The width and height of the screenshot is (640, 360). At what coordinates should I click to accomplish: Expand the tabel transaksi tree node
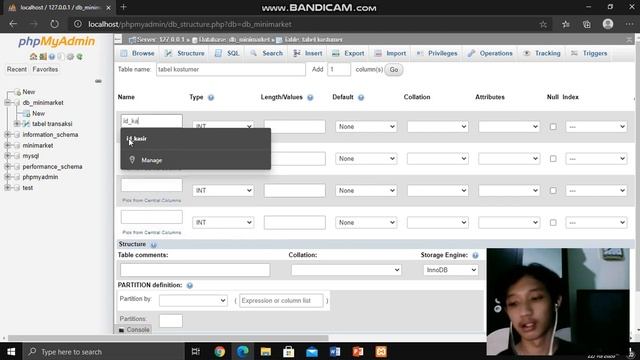17,124
